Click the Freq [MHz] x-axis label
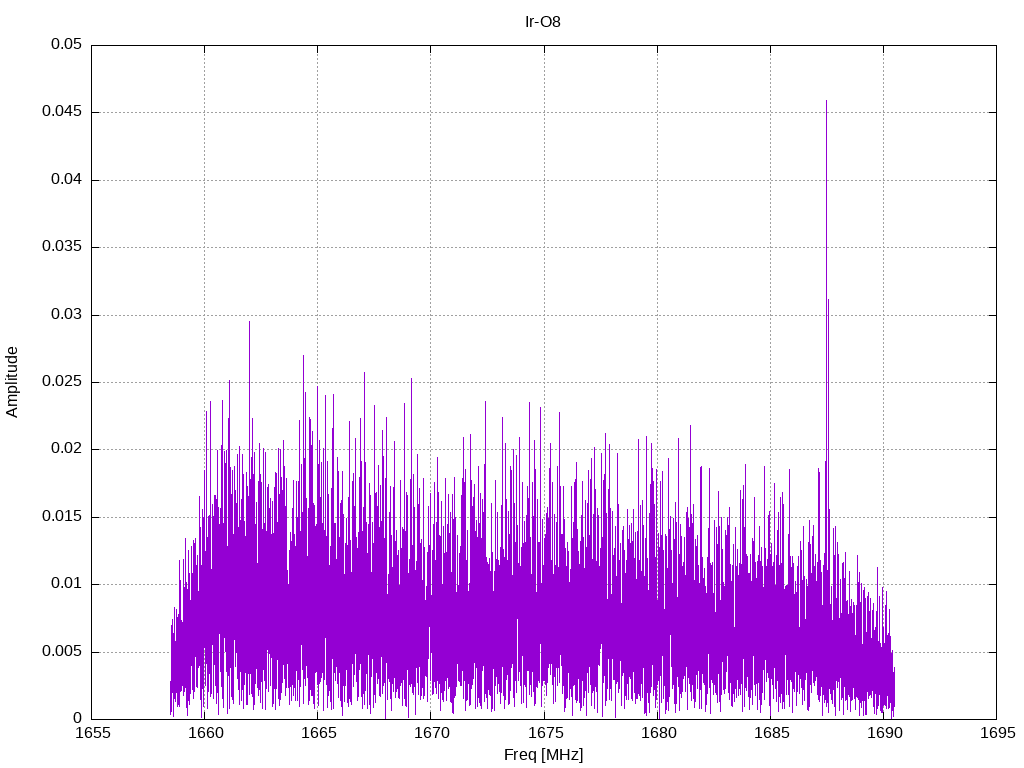 (x=543, y=754)
